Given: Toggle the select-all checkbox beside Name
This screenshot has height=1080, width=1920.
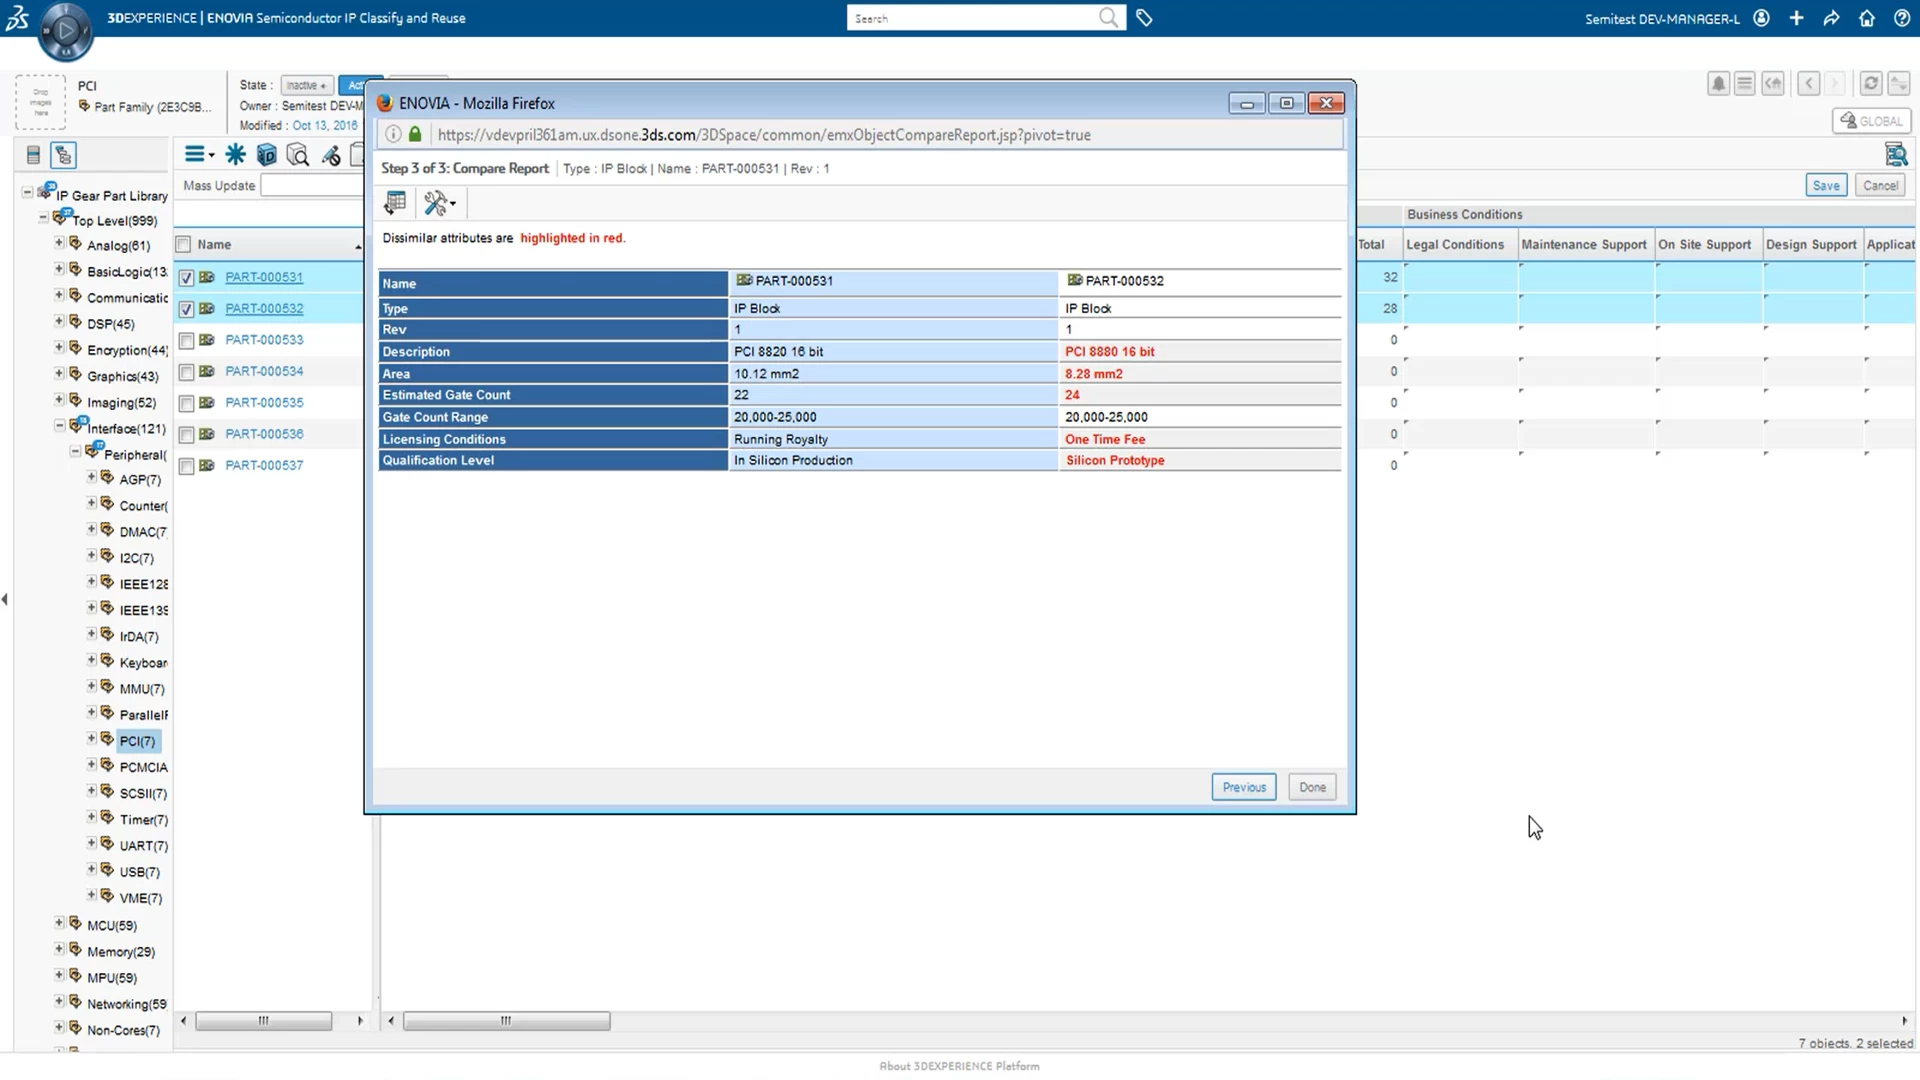Looking at the screenshot, I should pos(183,244).
